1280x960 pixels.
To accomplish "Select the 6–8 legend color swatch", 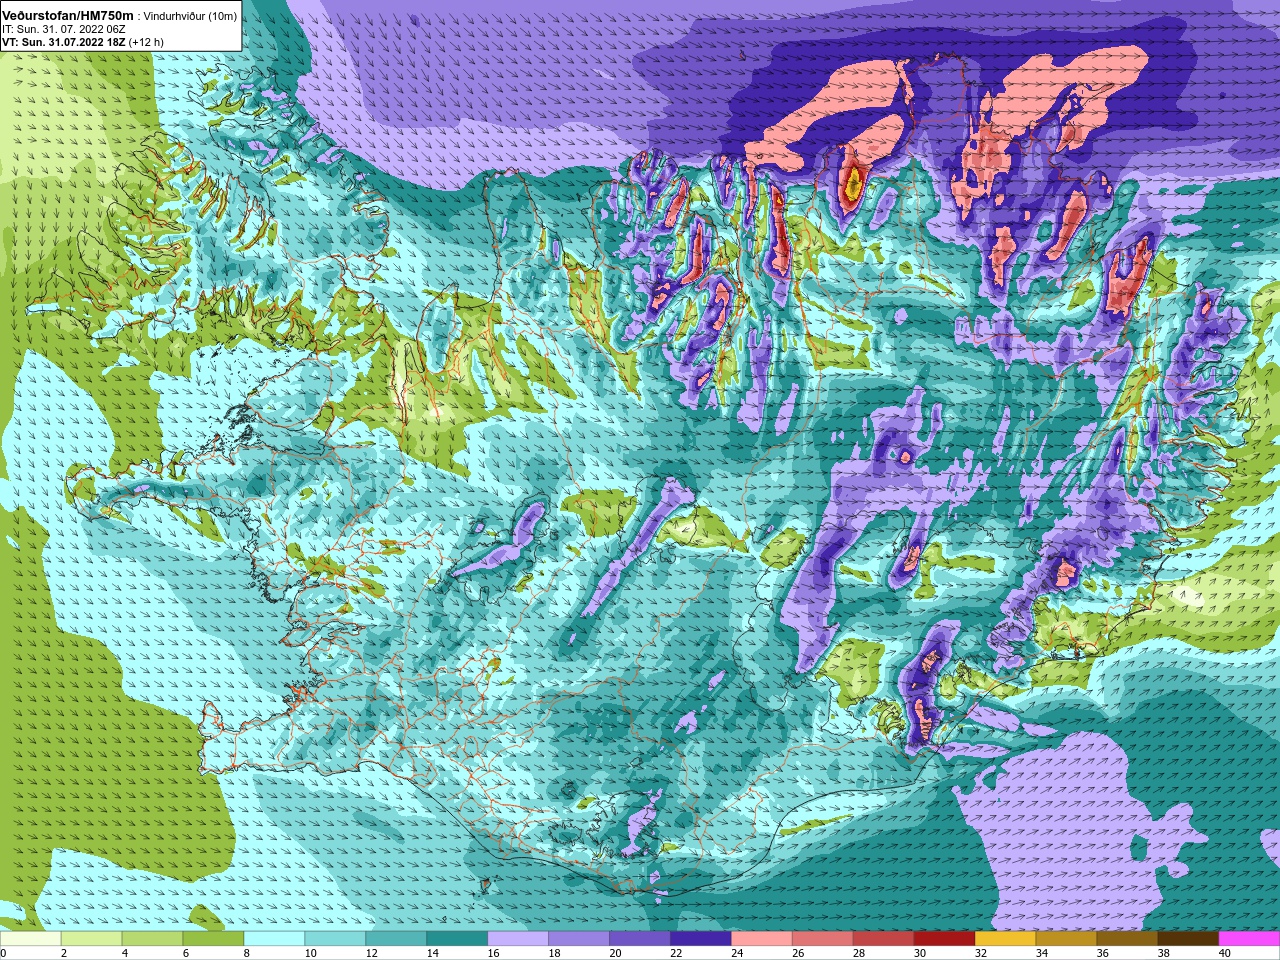I will [214, 939].
